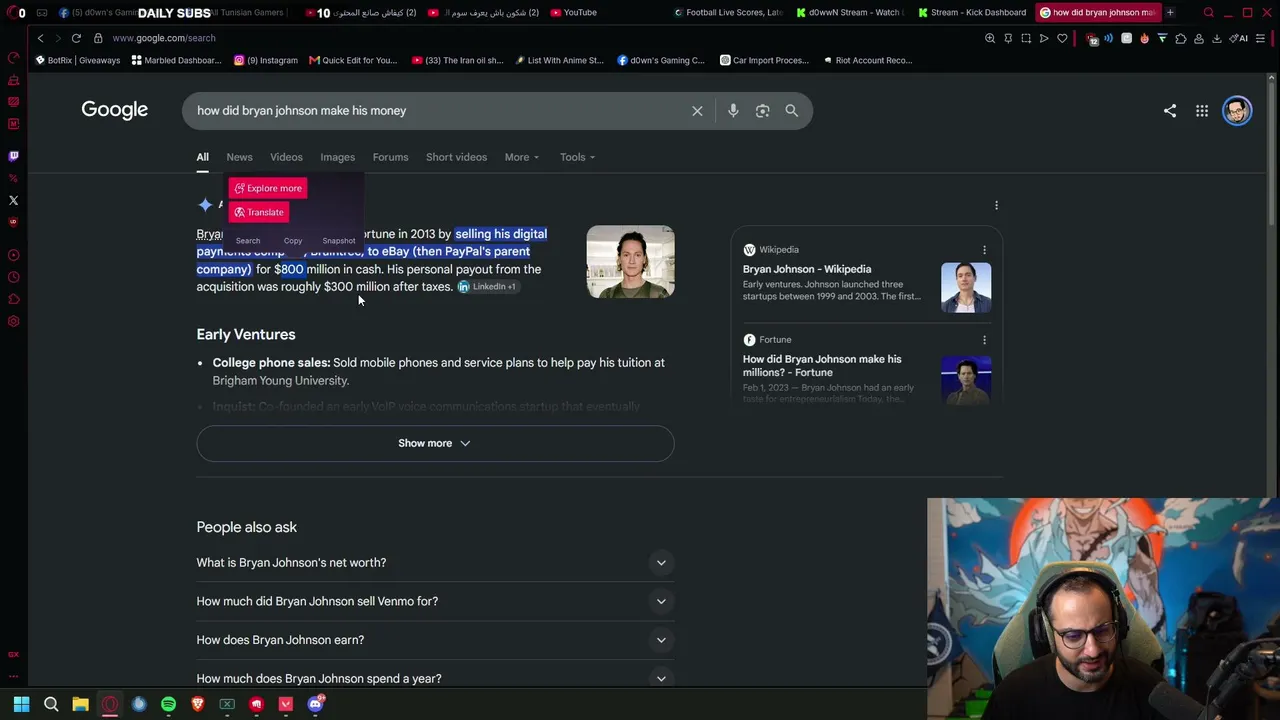The image size is (1280, 720).
Task: Click Explore more in selection popup
Action: click(268, 188)
